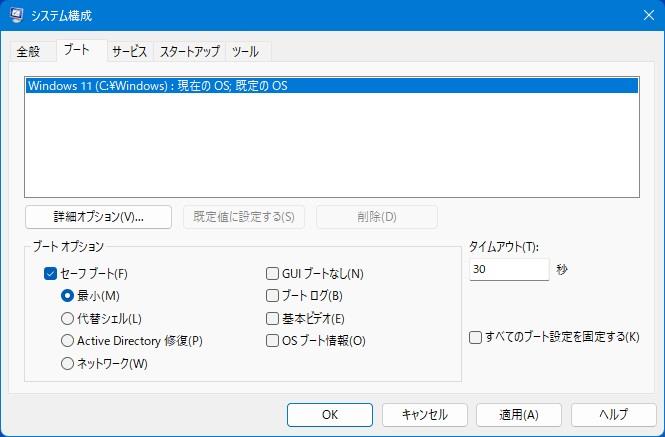
Task: Close the システム構成 dialog
Action: click(x=648, y=15)
